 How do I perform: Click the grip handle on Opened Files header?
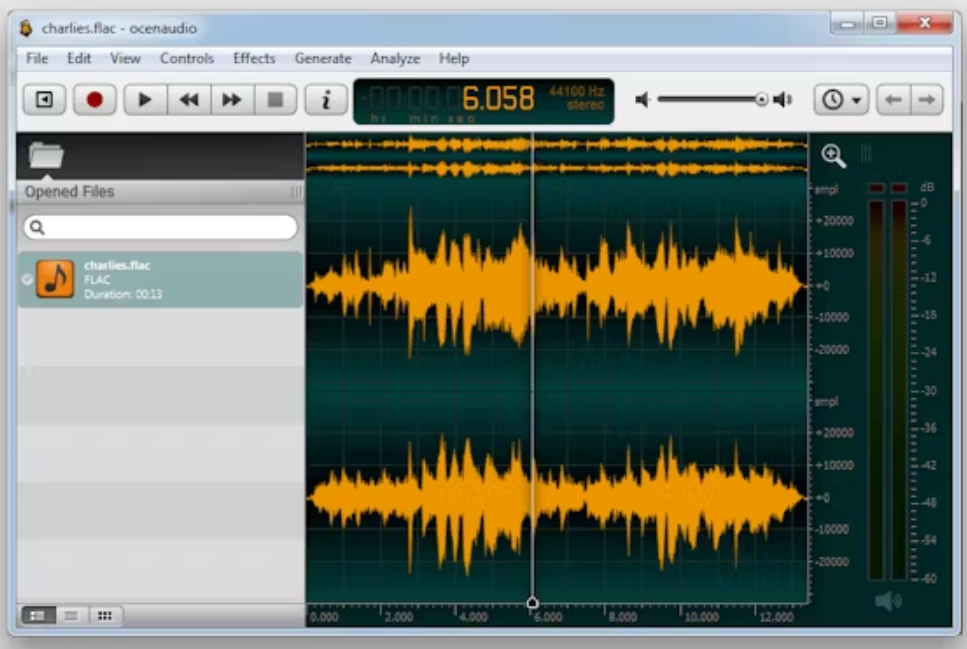click(296, 192)
